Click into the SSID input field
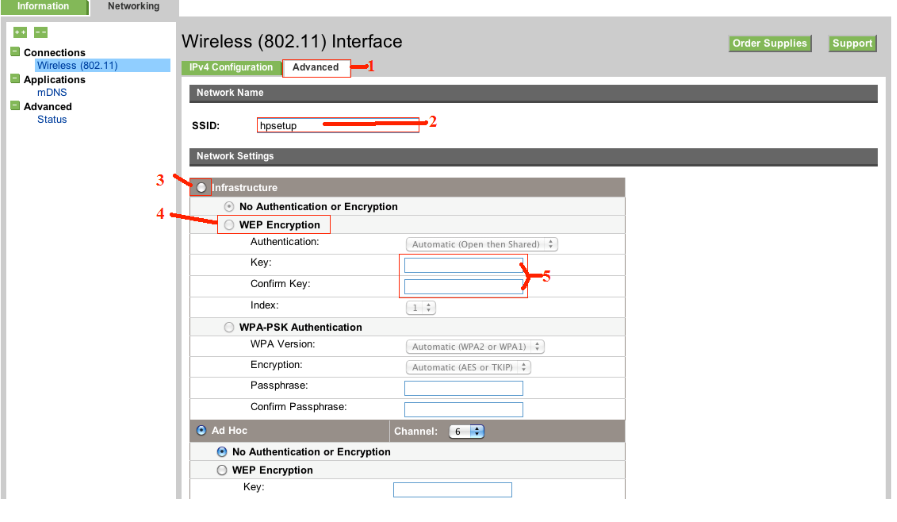 pyautogui.click(x=338, y=125)
